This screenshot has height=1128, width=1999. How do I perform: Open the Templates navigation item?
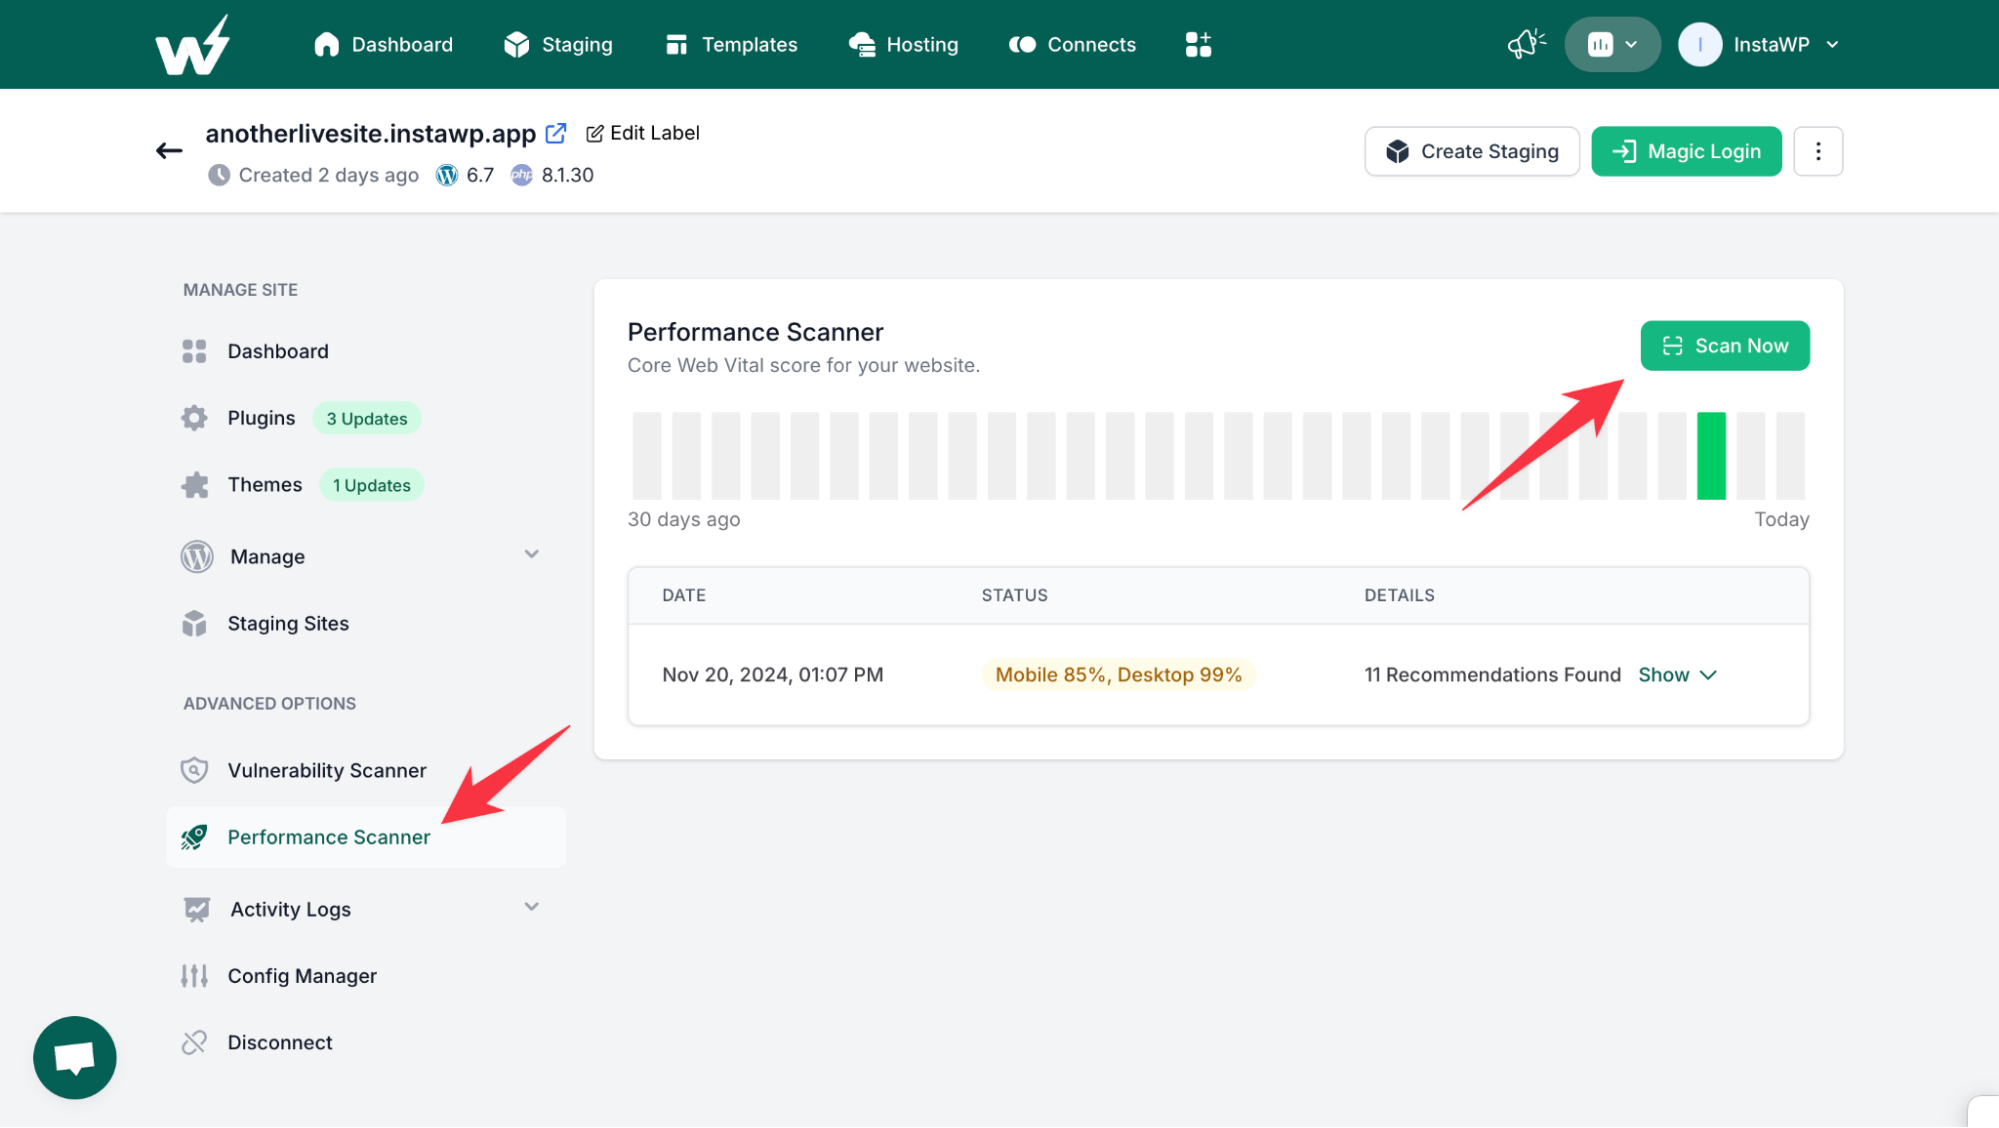pos(731,45)
